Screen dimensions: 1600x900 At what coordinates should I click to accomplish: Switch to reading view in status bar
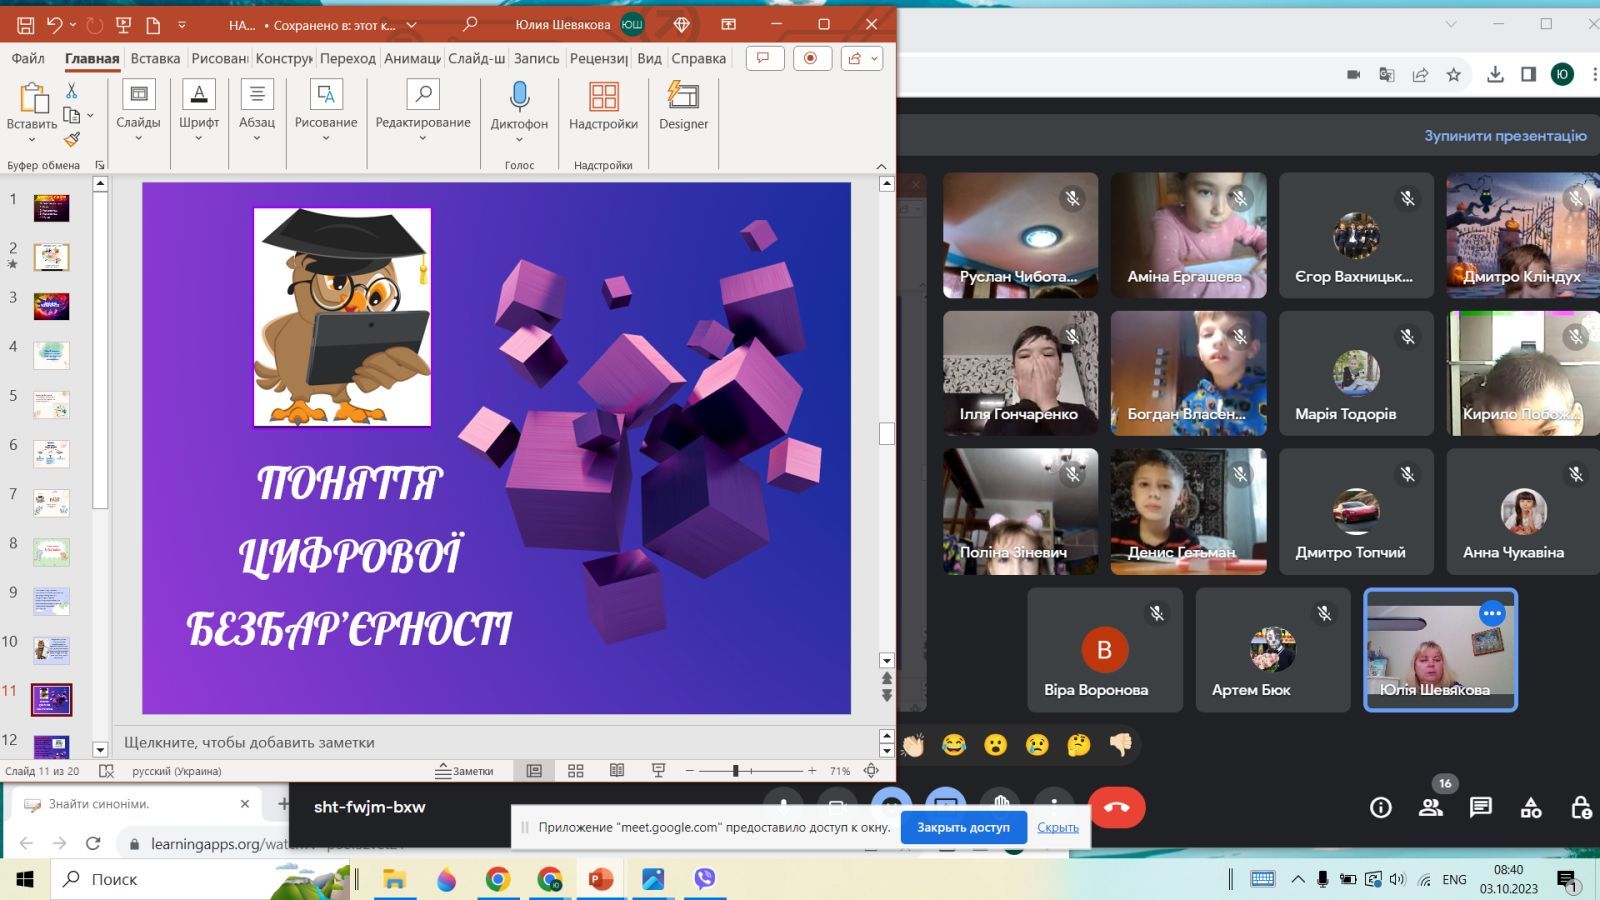(617, 771)
